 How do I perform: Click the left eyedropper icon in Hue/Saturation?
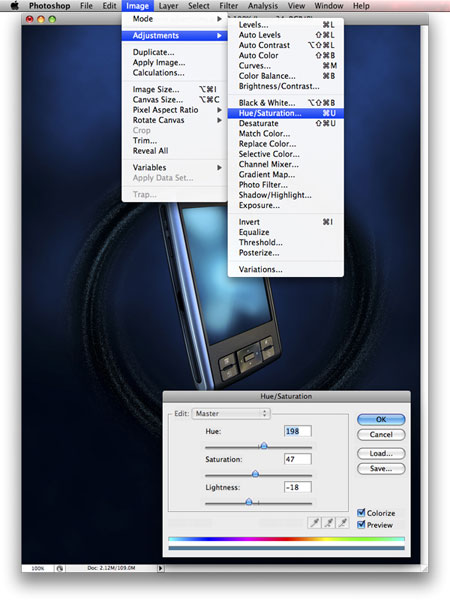314,522
